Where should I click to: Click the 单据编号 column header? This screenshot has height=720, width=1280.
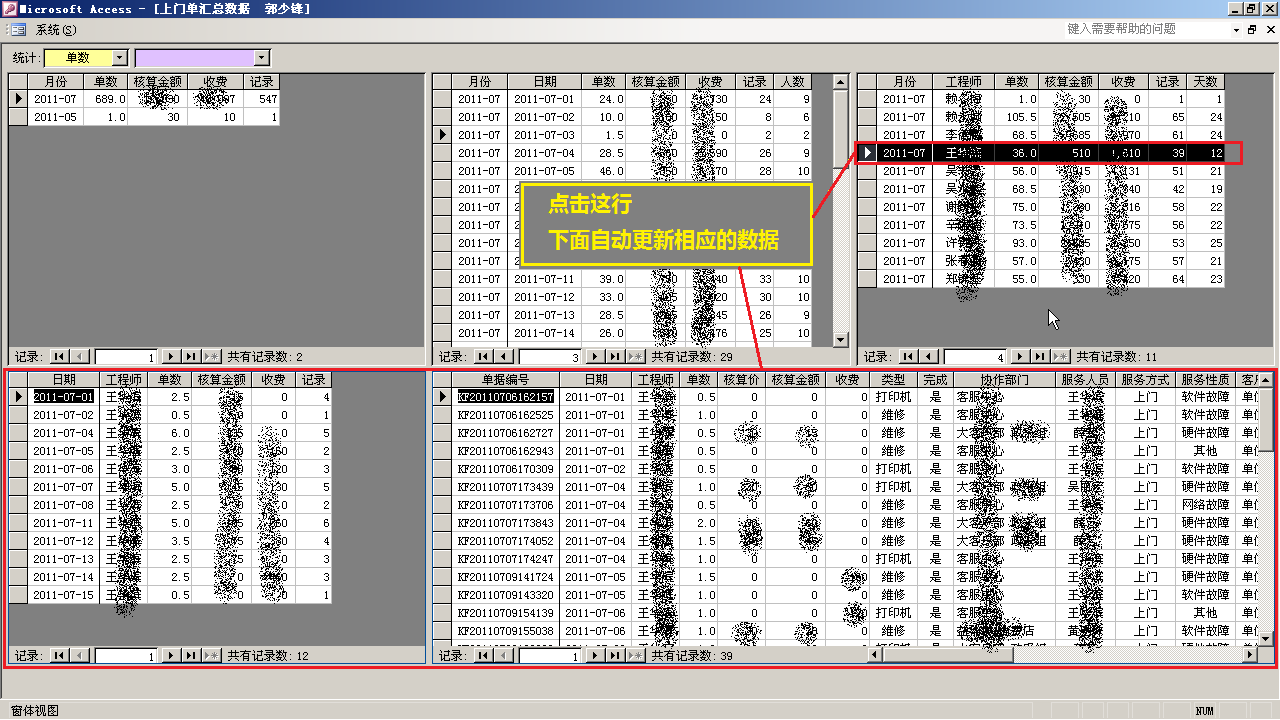pos(505,380)
